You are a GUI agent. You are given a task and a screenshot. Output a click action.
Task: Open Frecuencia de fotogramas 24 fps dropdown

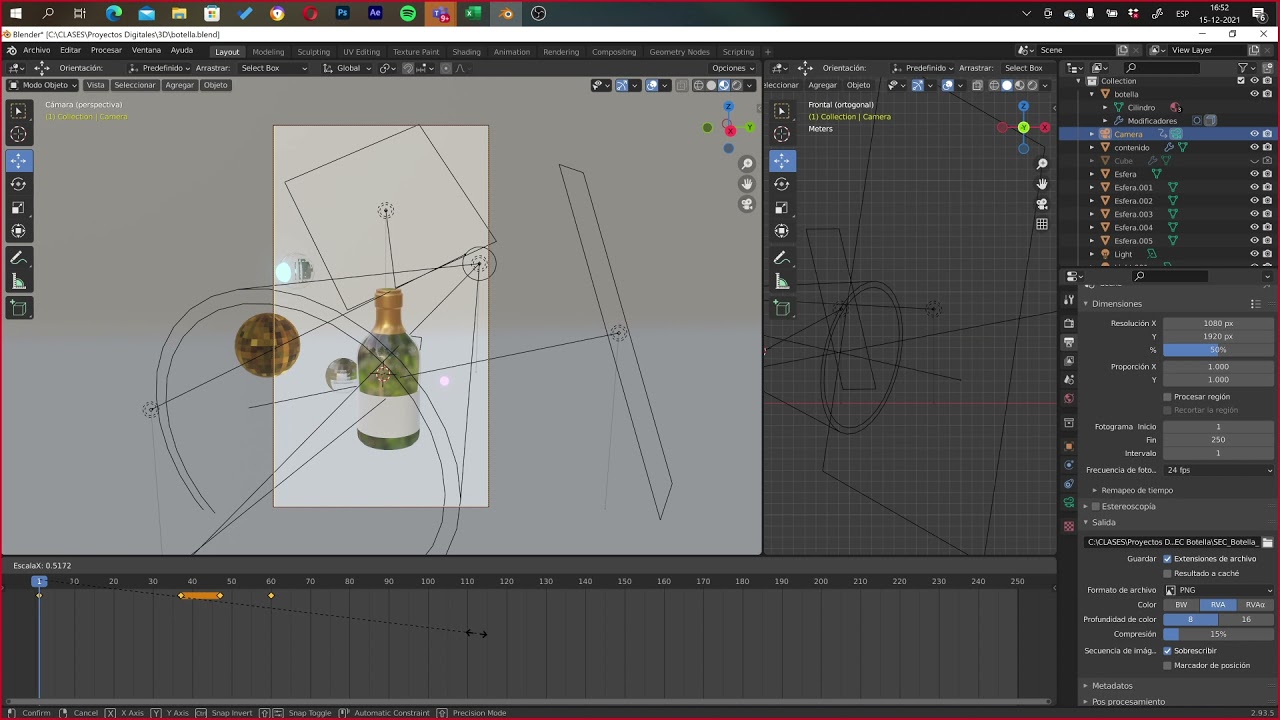1219,470
